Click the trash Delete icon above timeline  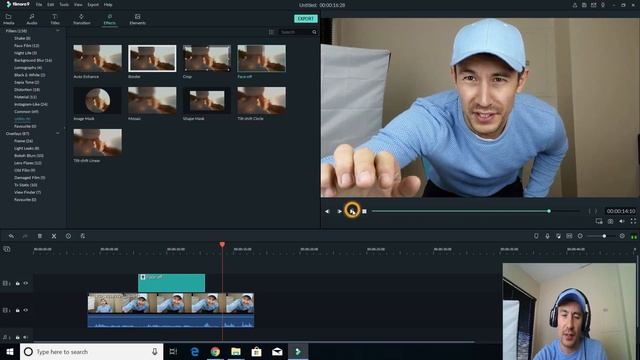click(40, 236)
